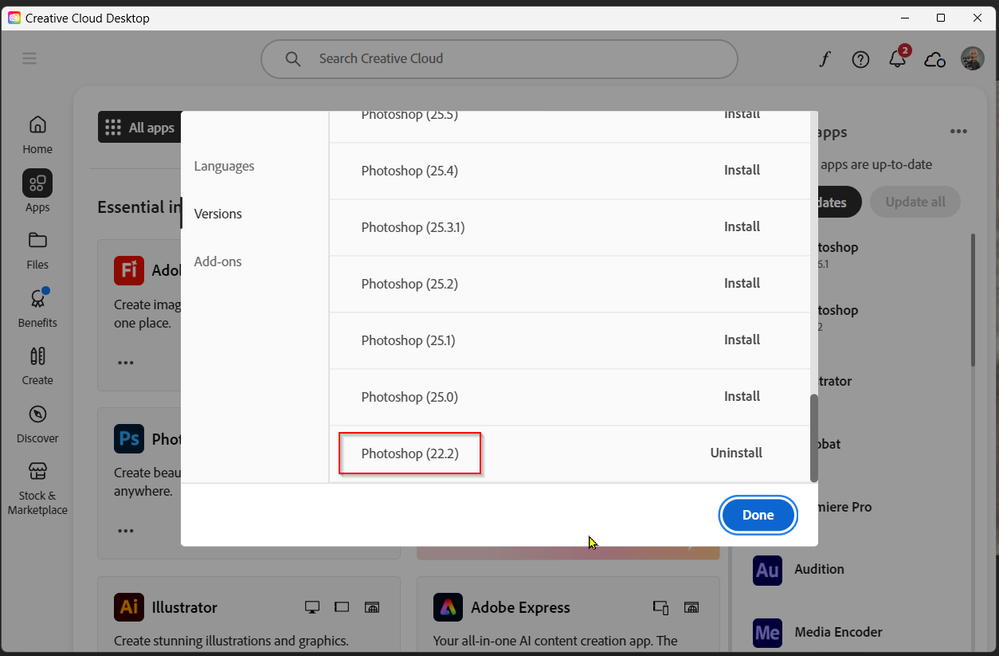
Task: Click the installed apps panel scrollbar
Action: (x=973, y=299)
